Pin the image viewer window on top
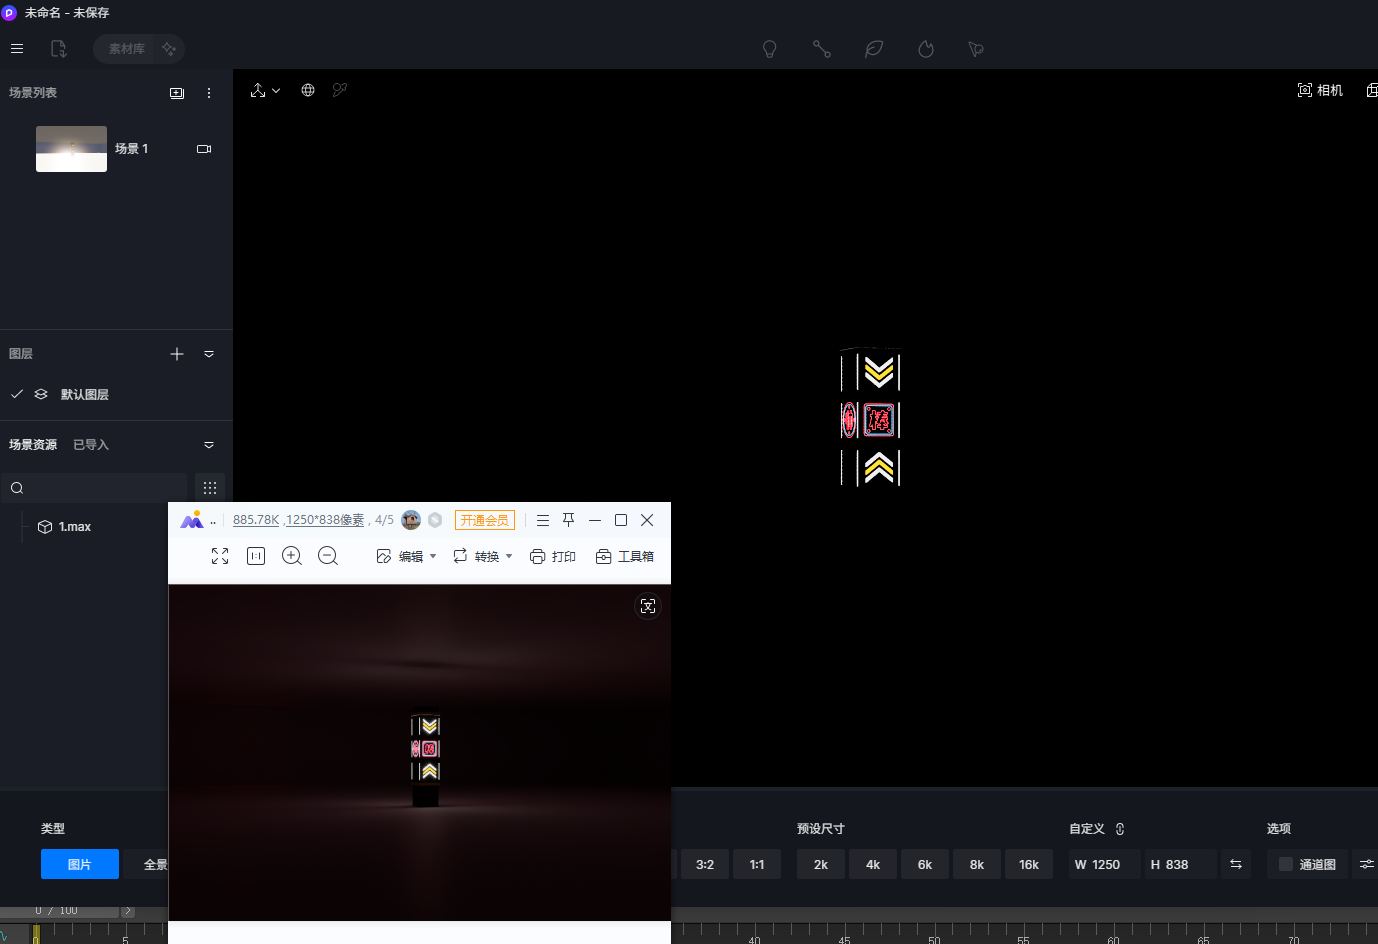Screen dimensions: 1378x944 569,520
